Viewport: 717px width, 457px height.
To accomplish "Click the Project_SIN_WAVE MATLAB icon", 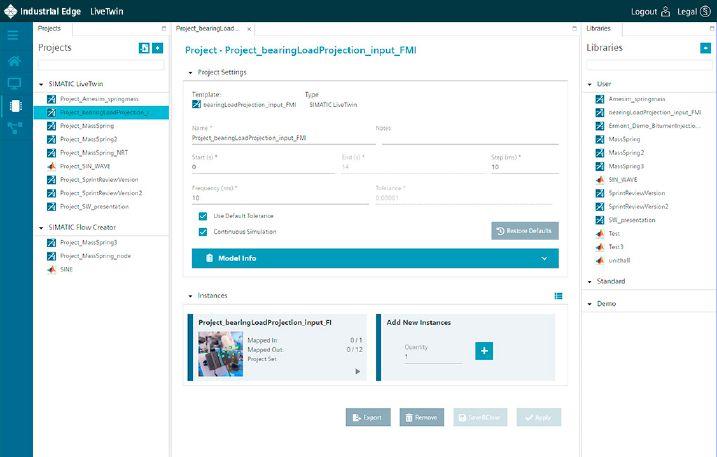I will point(52,166).
